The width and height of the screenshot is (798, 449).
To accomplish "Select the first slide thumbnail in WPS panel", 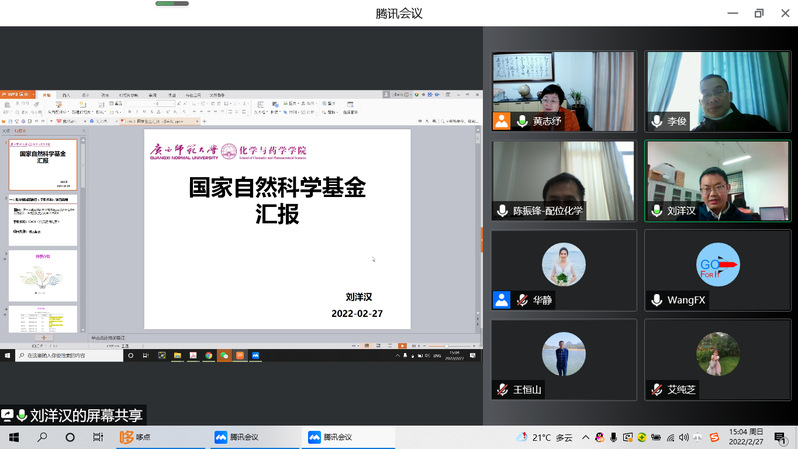I will click(42, 162).
